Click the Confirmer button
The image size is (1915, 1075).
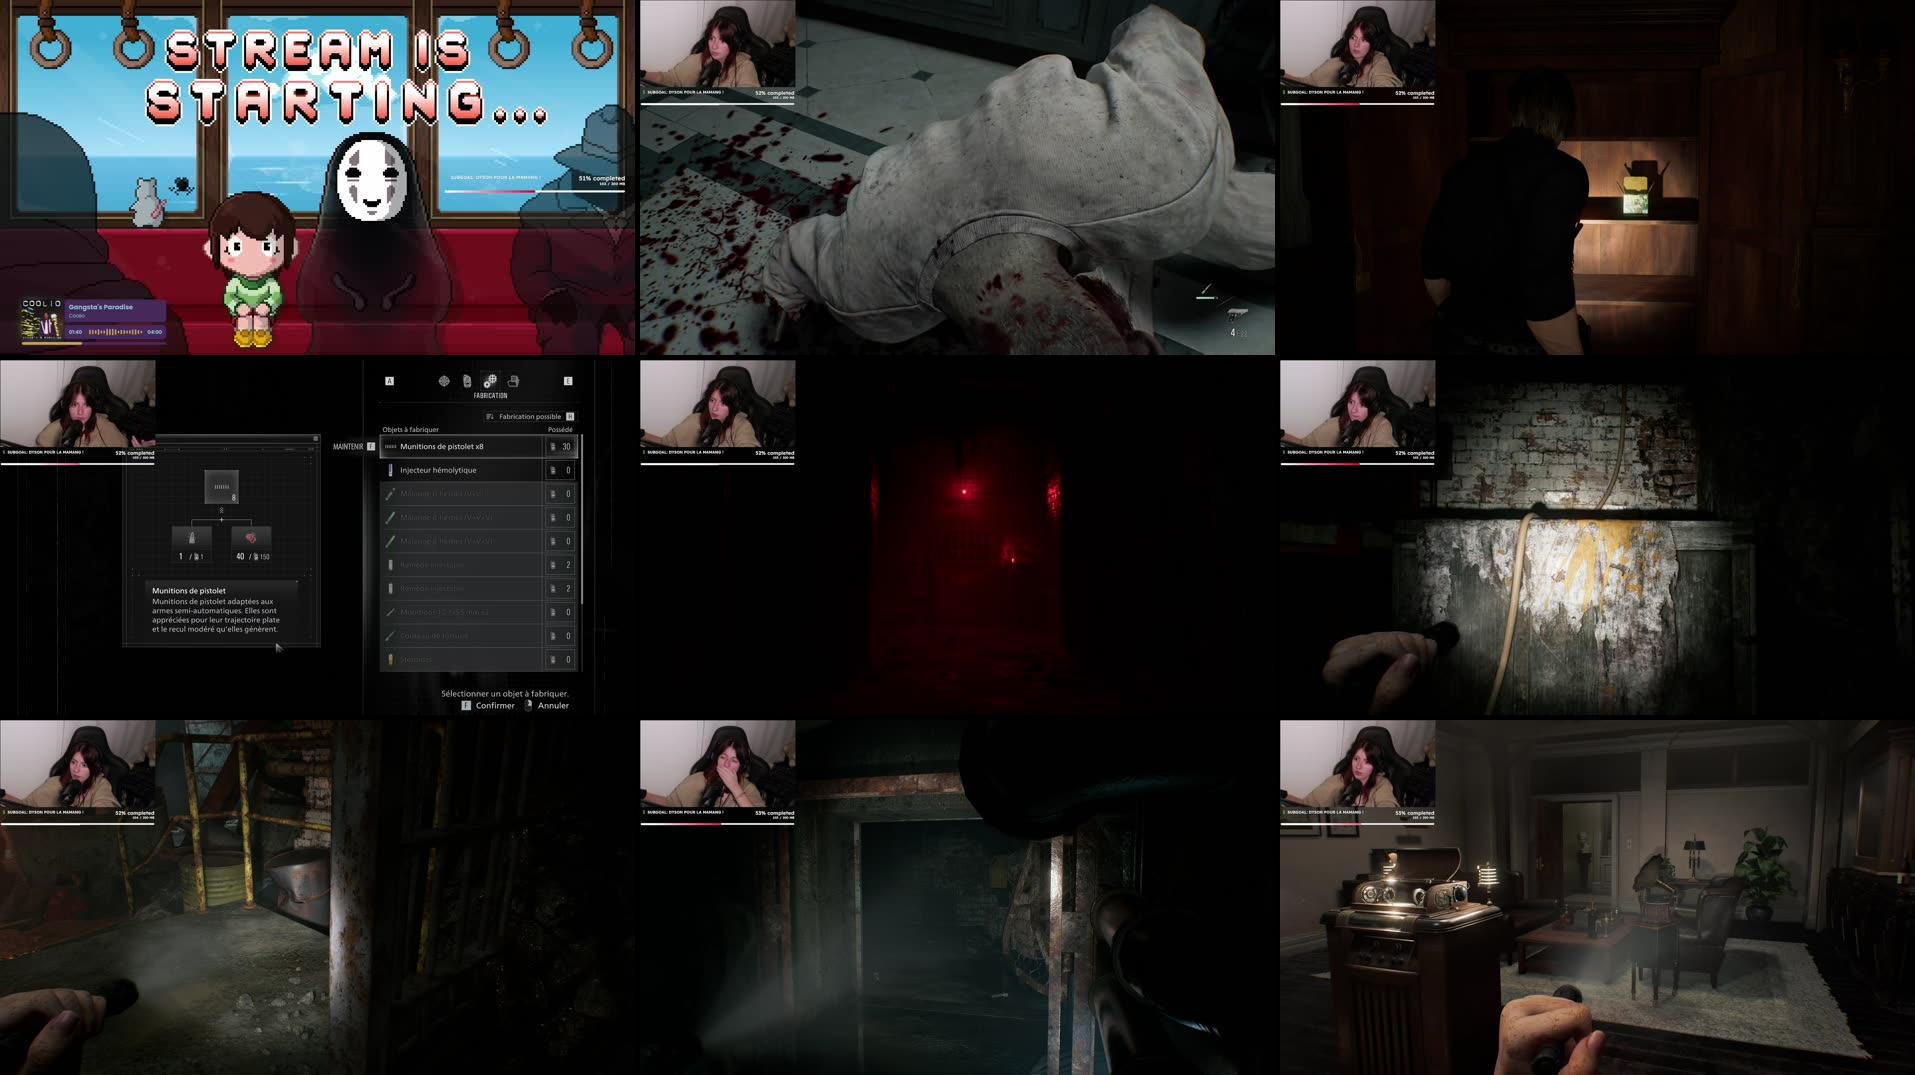(494, 706)
